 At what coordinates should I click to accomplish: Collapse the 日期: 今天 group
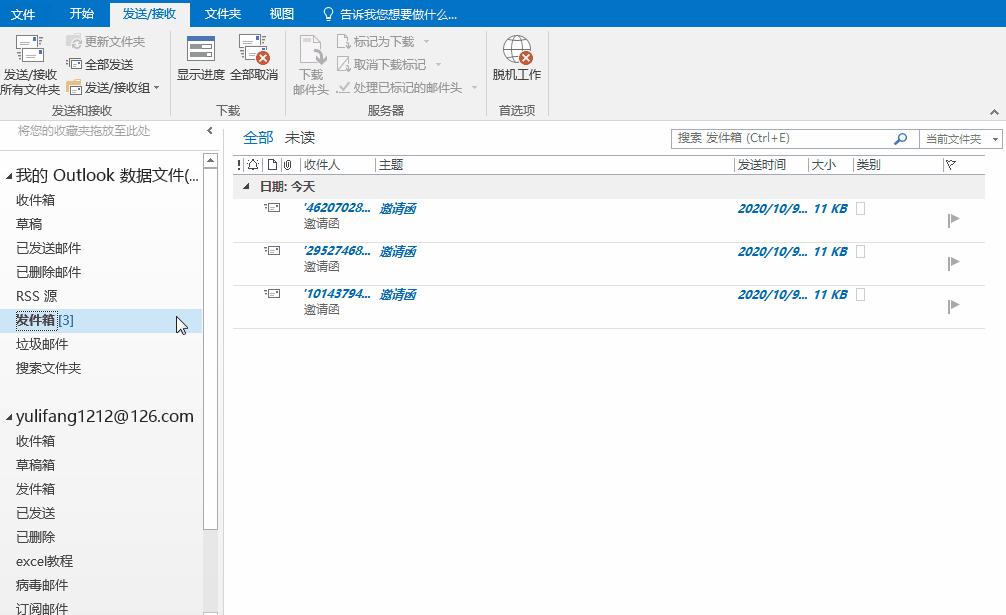click(x=245, y=186)
